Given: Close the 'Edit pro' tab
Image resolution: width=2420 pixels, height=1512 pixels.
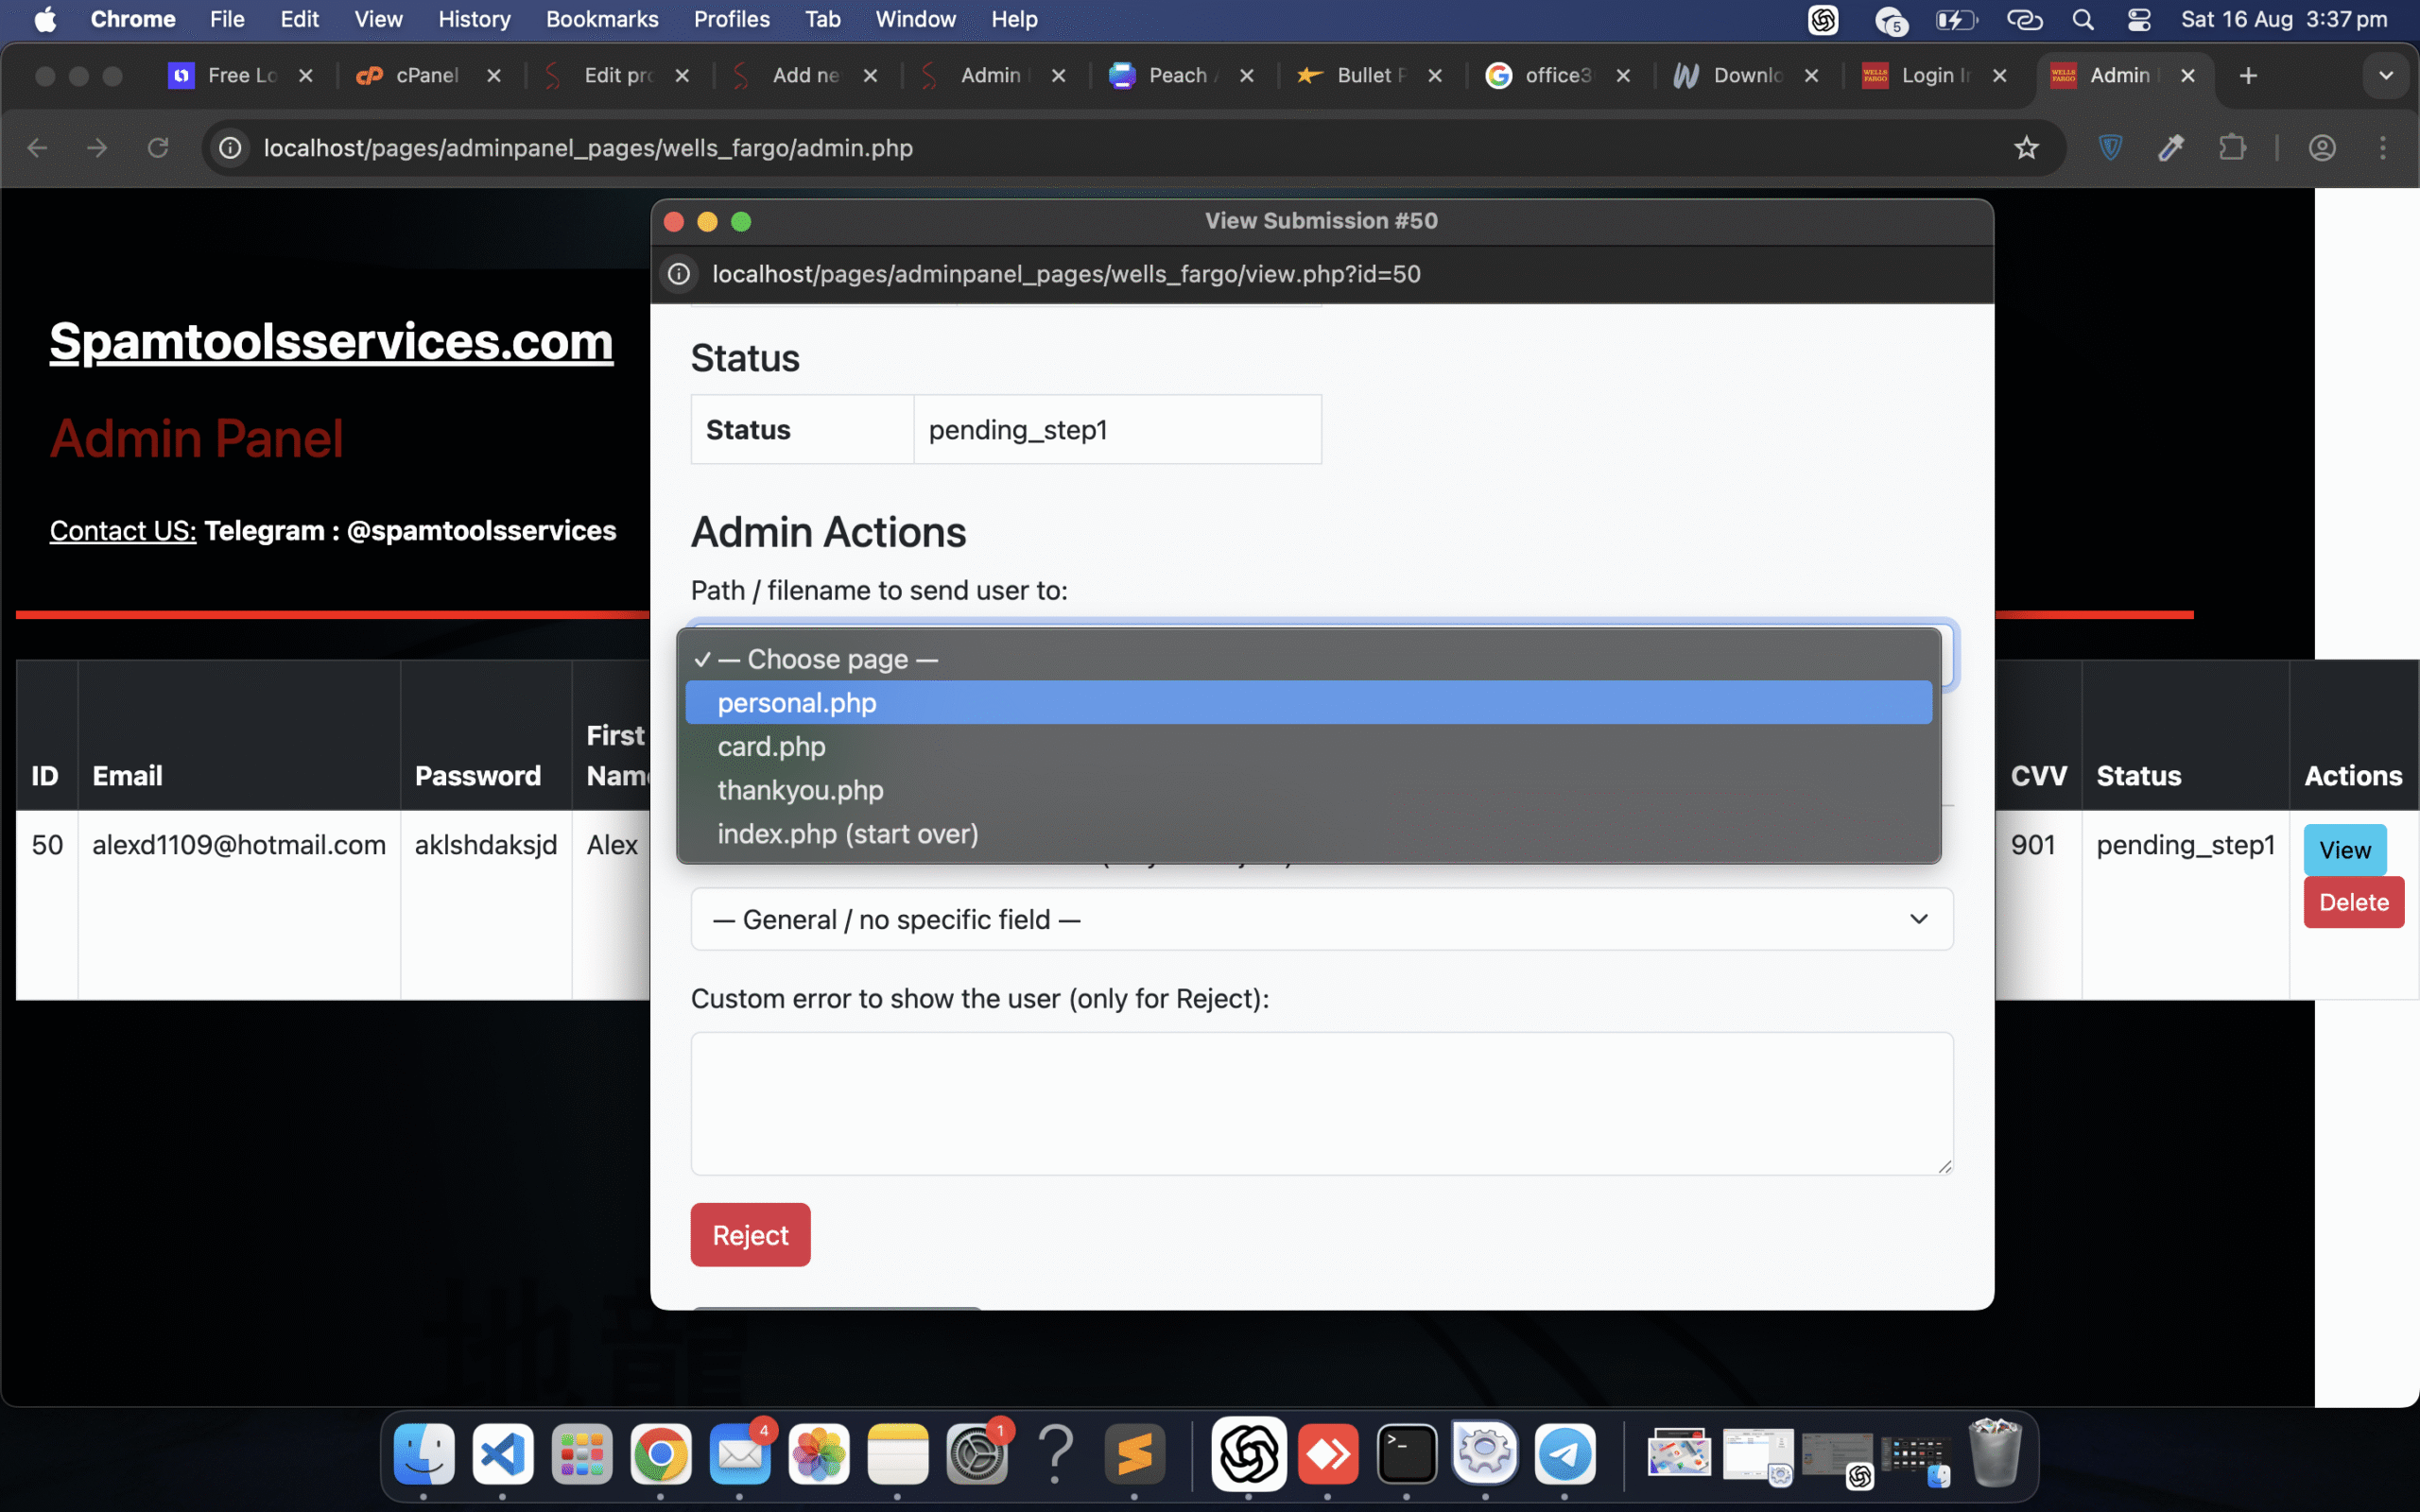Looking at the screenshot, I should (682, 76).
